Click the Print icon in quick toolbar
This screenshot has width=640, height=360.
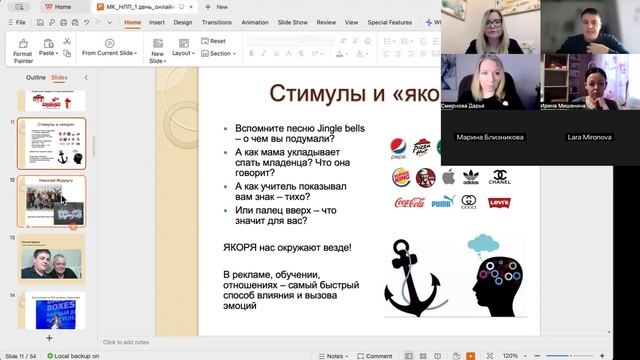(x=64, y=22)
